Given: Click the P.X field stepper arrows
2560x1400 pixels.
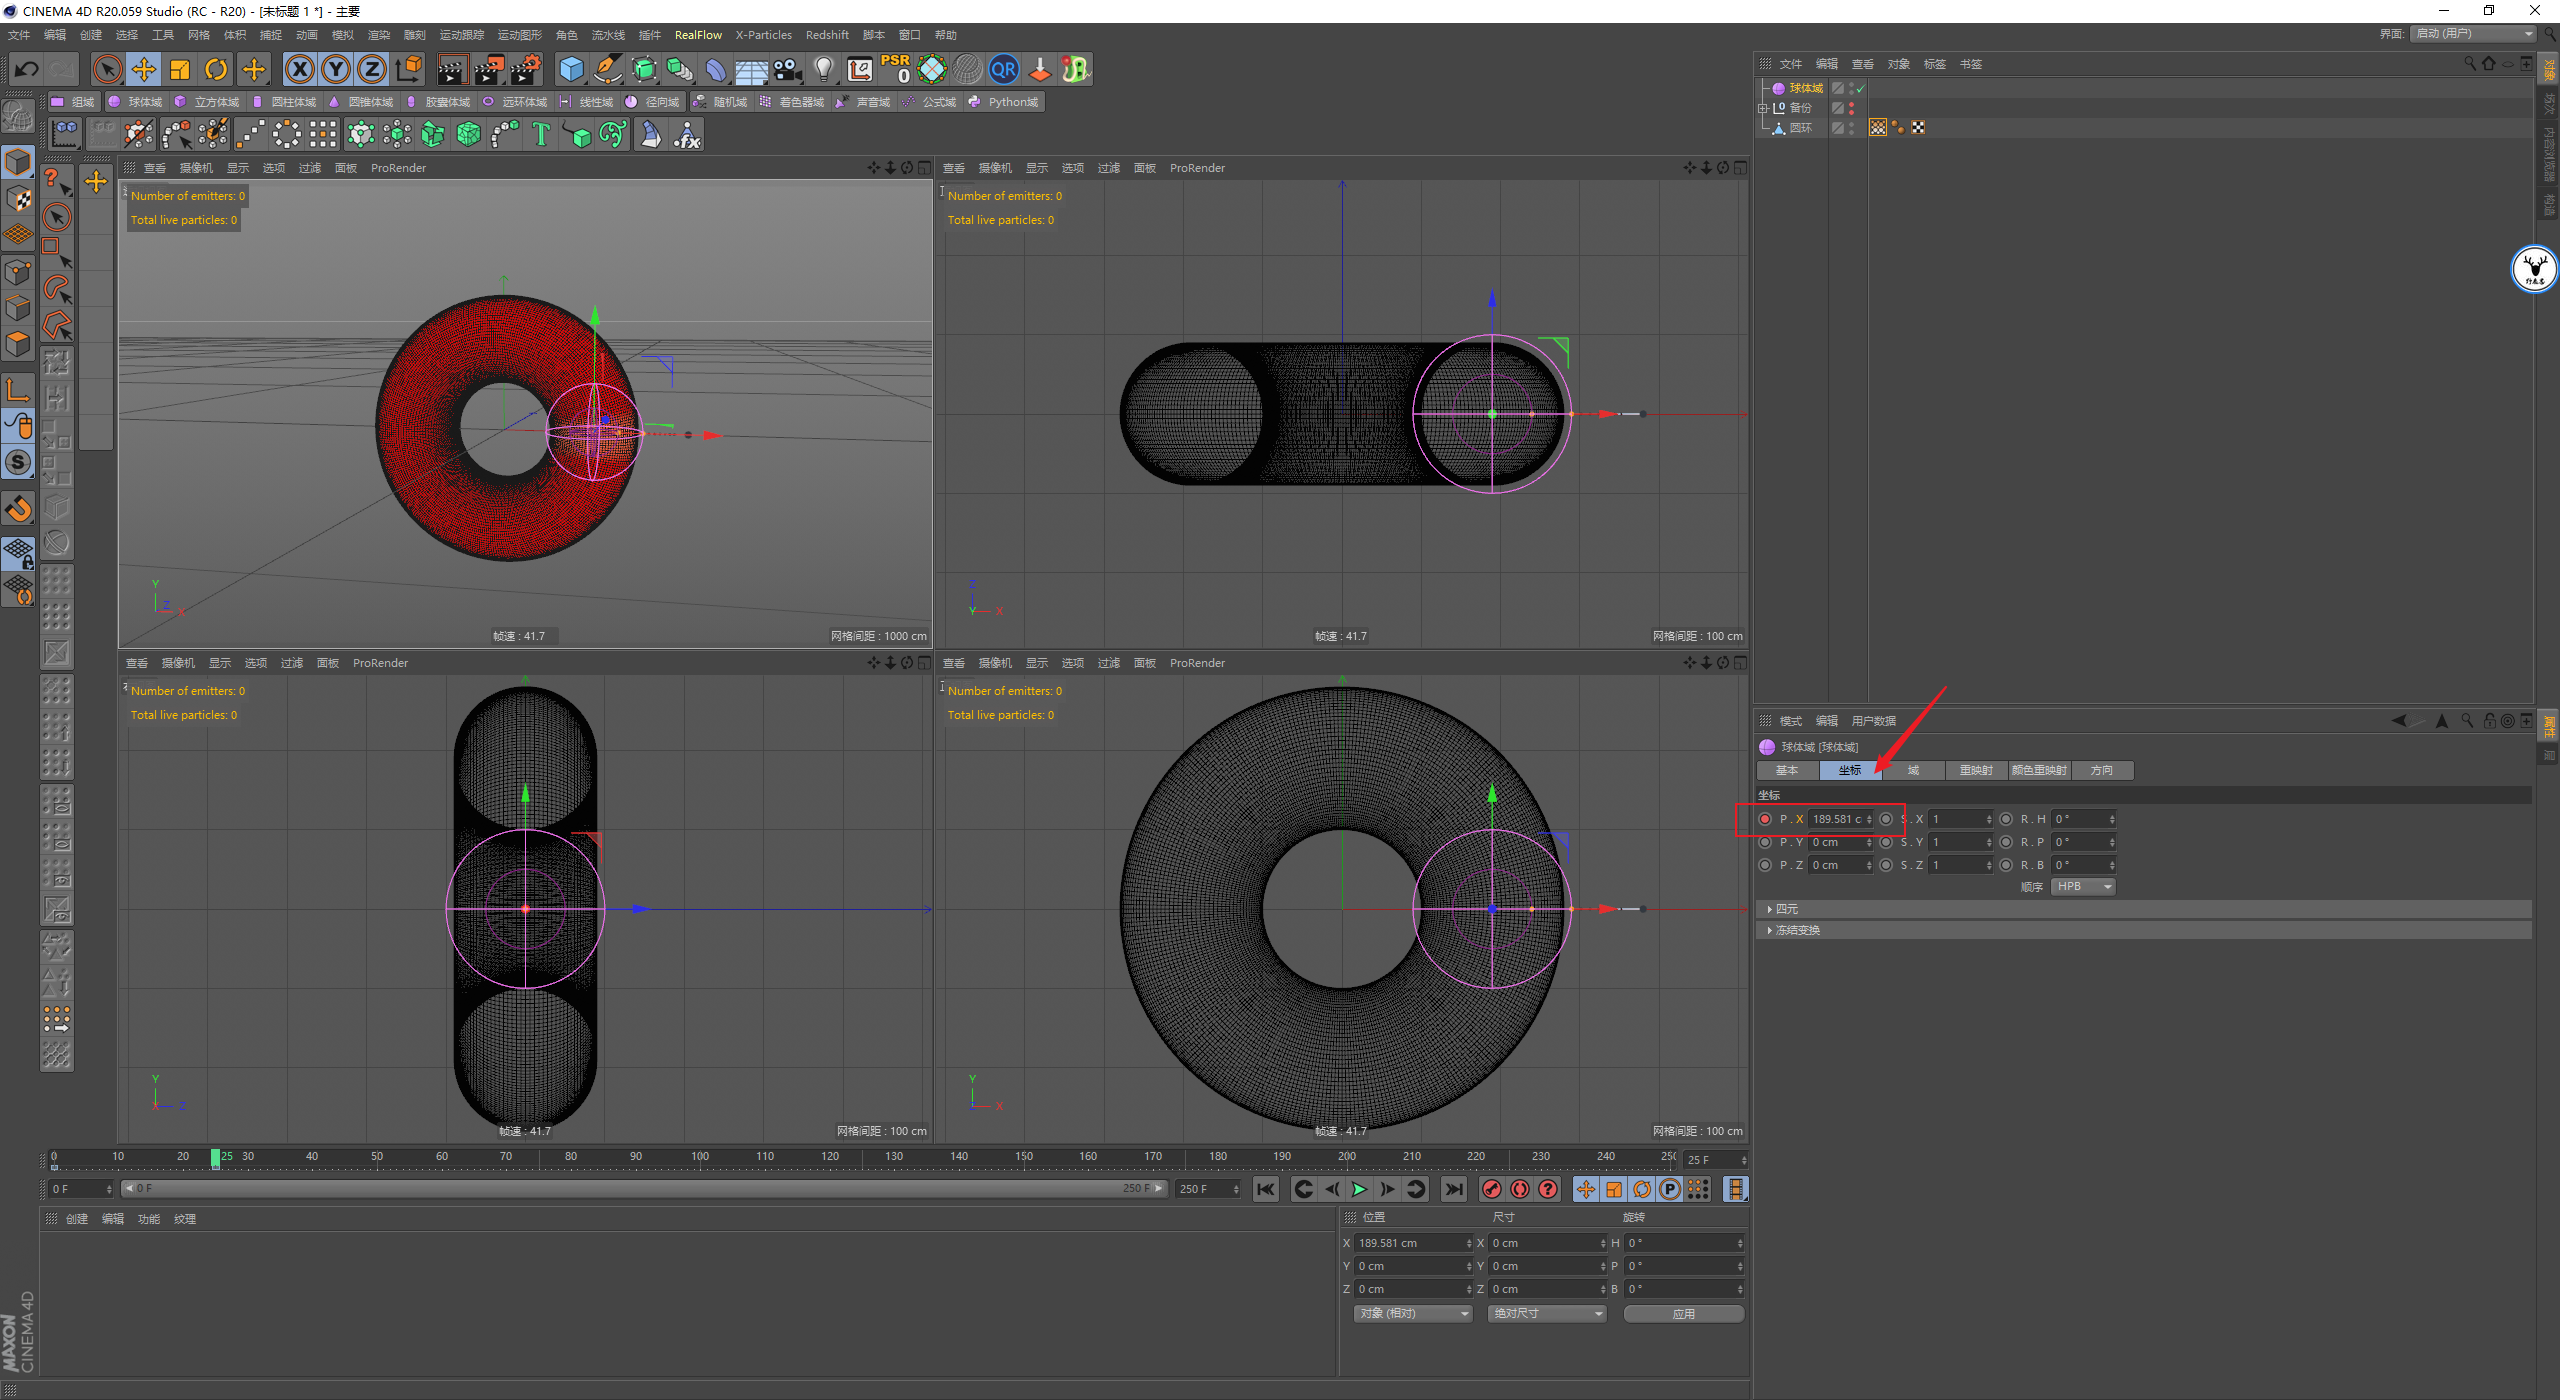Looking at the screenshot, I should 1869,819.
